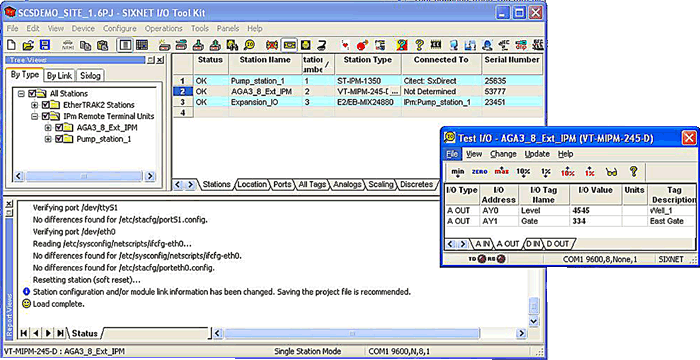Click the question mark help icon in Test I/O
Screen dimensions: 700x360
[x=633, y=172]
